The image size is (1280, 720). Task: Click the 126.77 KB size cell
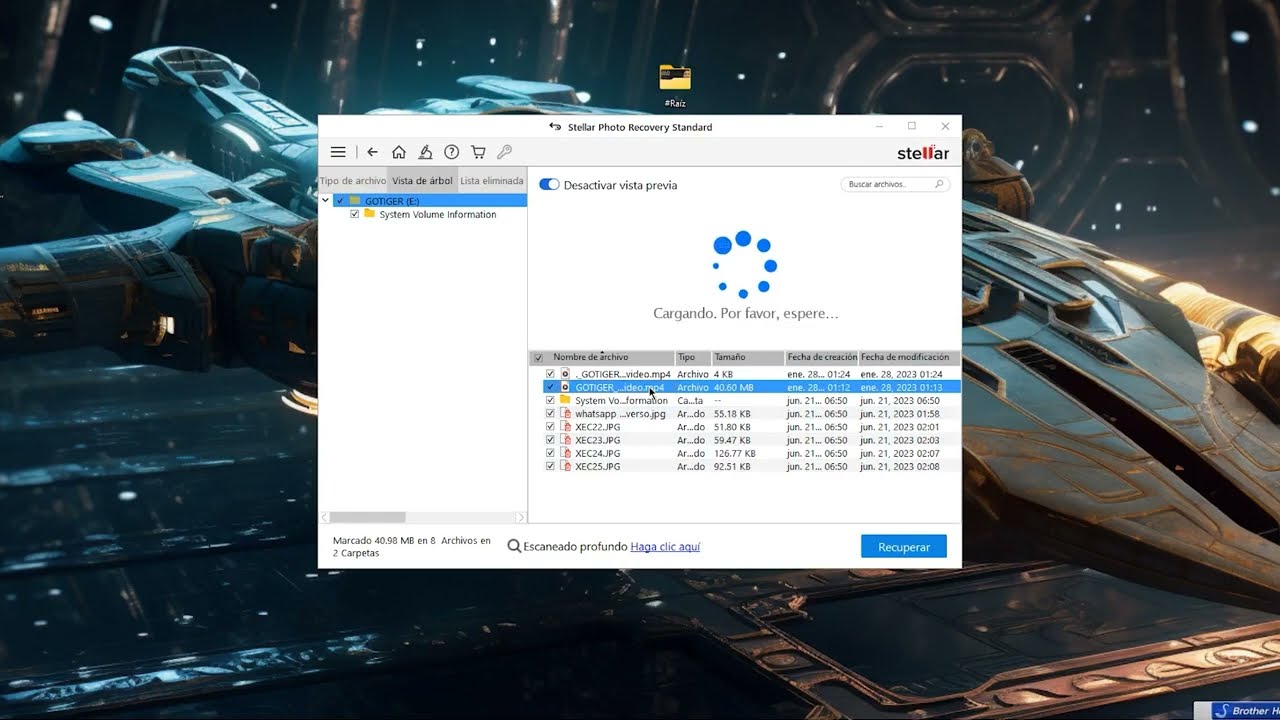click(735, 453)
